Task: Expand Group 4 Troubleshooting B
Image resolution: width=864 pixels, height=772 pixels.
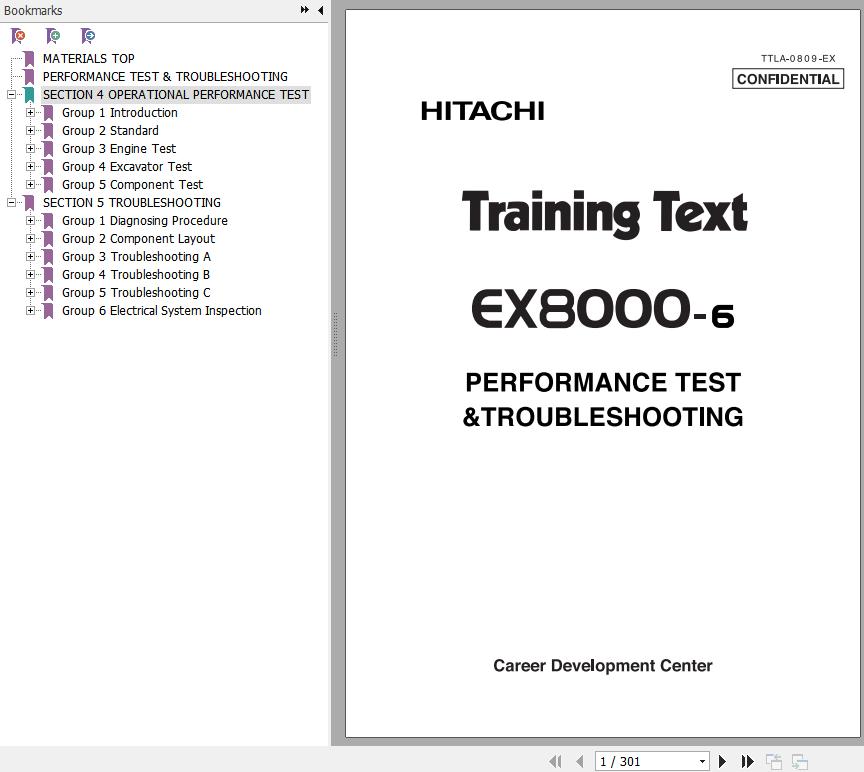Action: pyautogui.click(x=30, y=274)
